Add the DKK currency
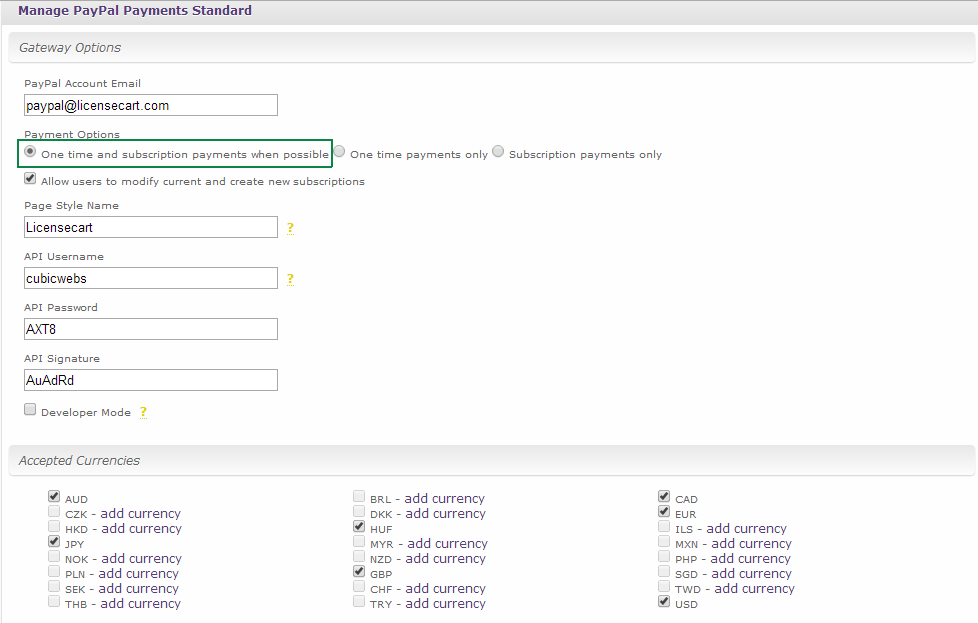This screenshot has height=623, width=978. click(445, 514)
